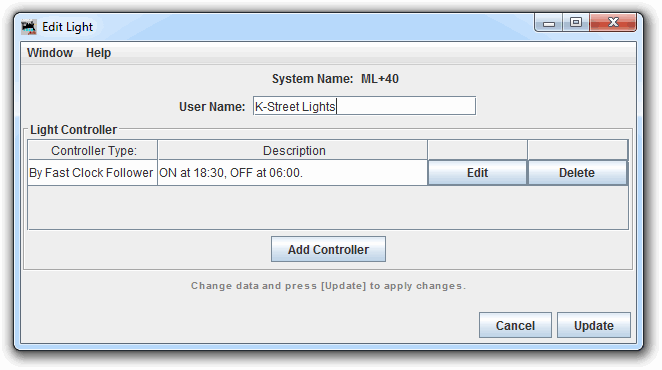Image resolution: width=662 pixels, height=370 pixels.
Task: Edit the Fast Clock Follower controller
Action: [478, 173]
